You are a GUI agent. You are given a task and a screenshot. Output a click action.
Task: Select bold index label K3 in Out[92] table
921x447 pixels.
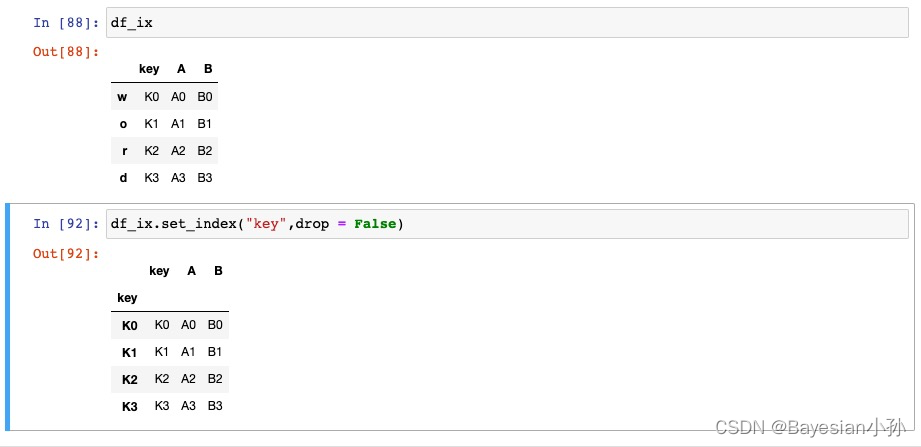click(130, 407)
